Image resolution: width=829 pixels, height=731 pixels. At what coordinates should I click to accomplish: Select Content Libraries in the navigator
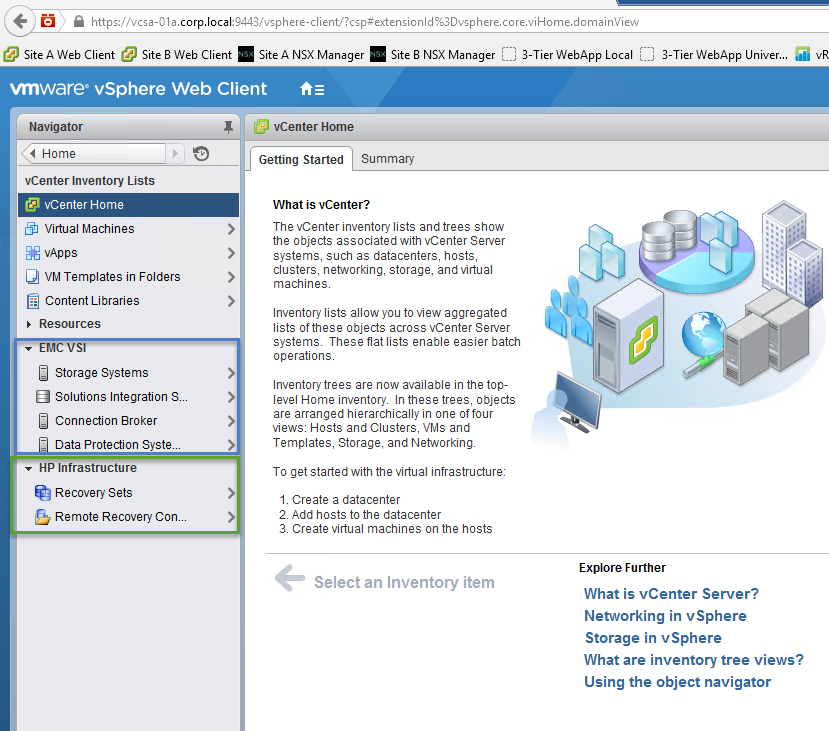128,301
